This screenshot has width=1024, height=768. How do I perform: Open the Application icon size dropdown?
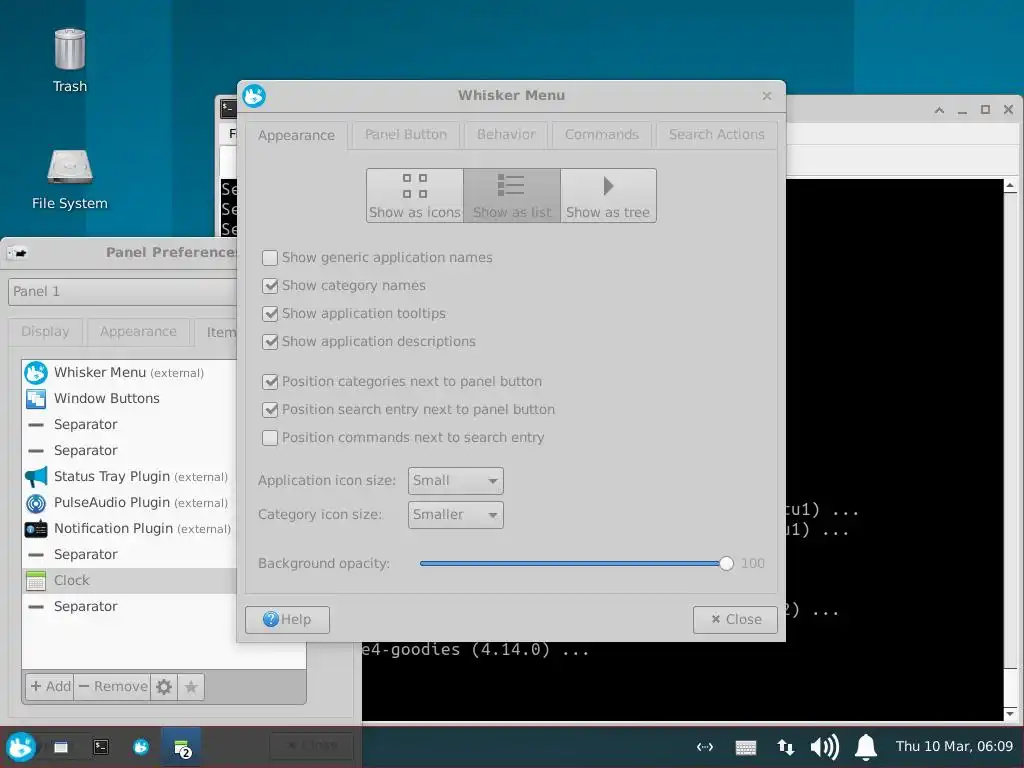[x=455, y=481]
